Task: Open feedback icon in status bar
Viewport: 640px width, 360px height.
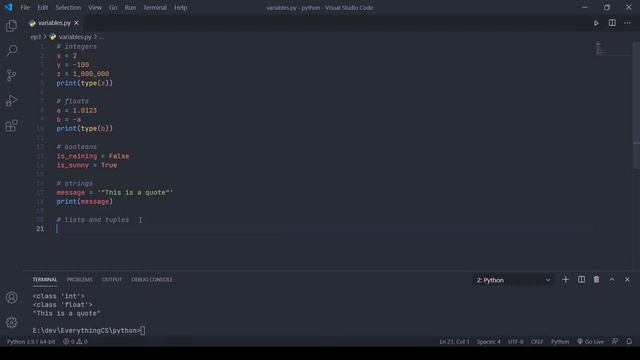Action: pos(615,341)
